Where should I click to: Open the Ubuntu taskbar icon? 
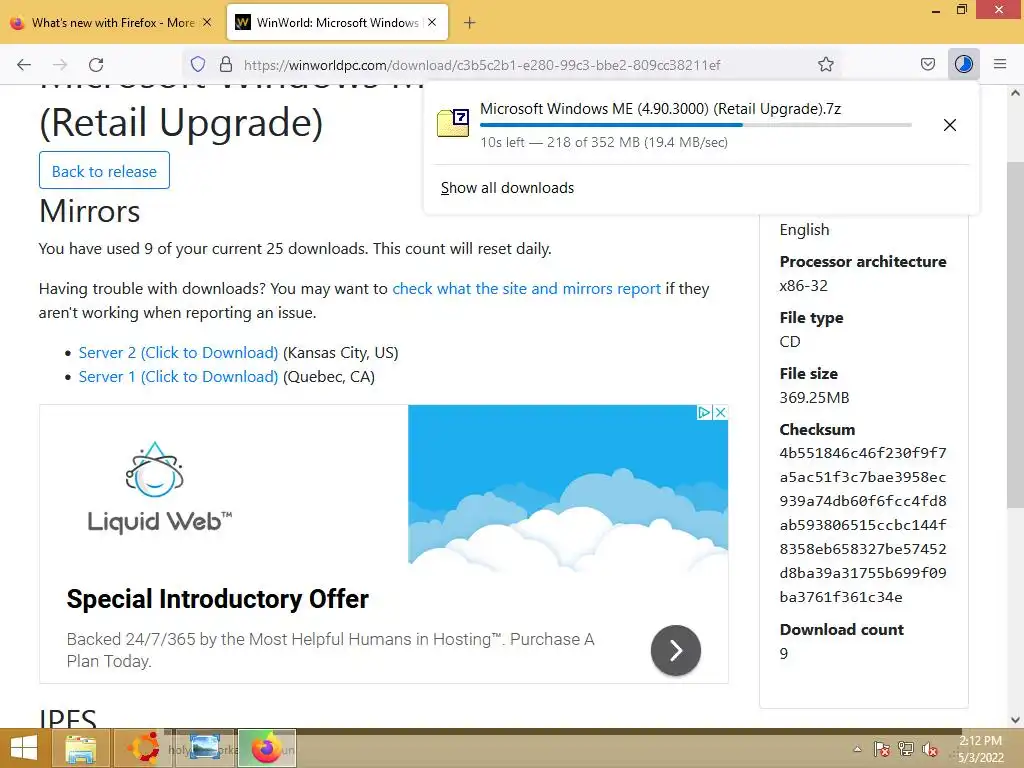point(142,748)
